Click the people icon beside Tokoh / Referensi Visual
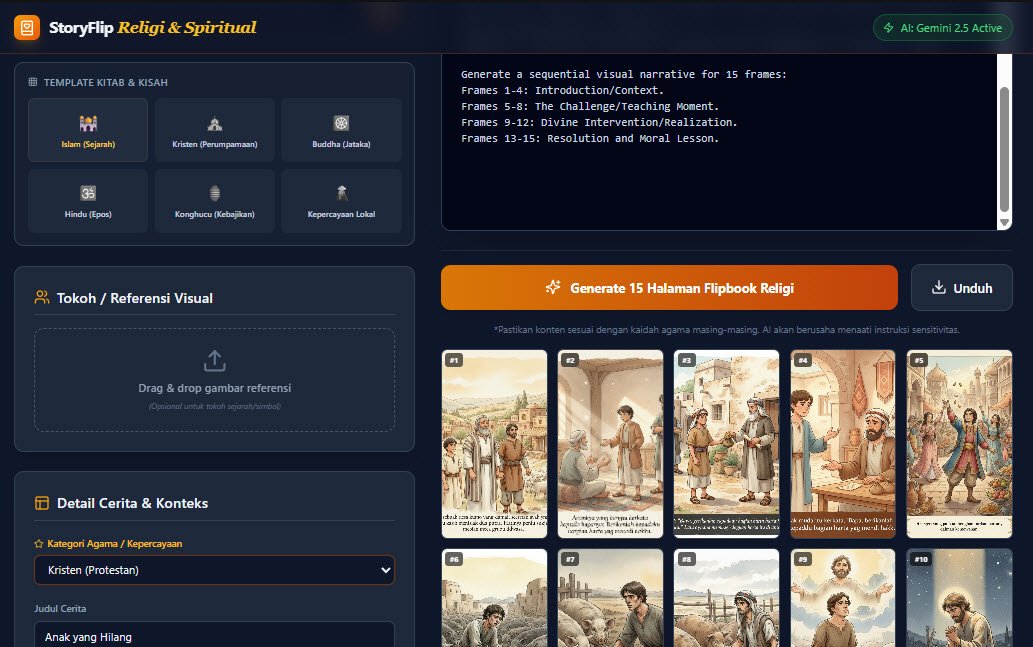This screenshot has width=1033, height=647. click(x=42, y=297)
